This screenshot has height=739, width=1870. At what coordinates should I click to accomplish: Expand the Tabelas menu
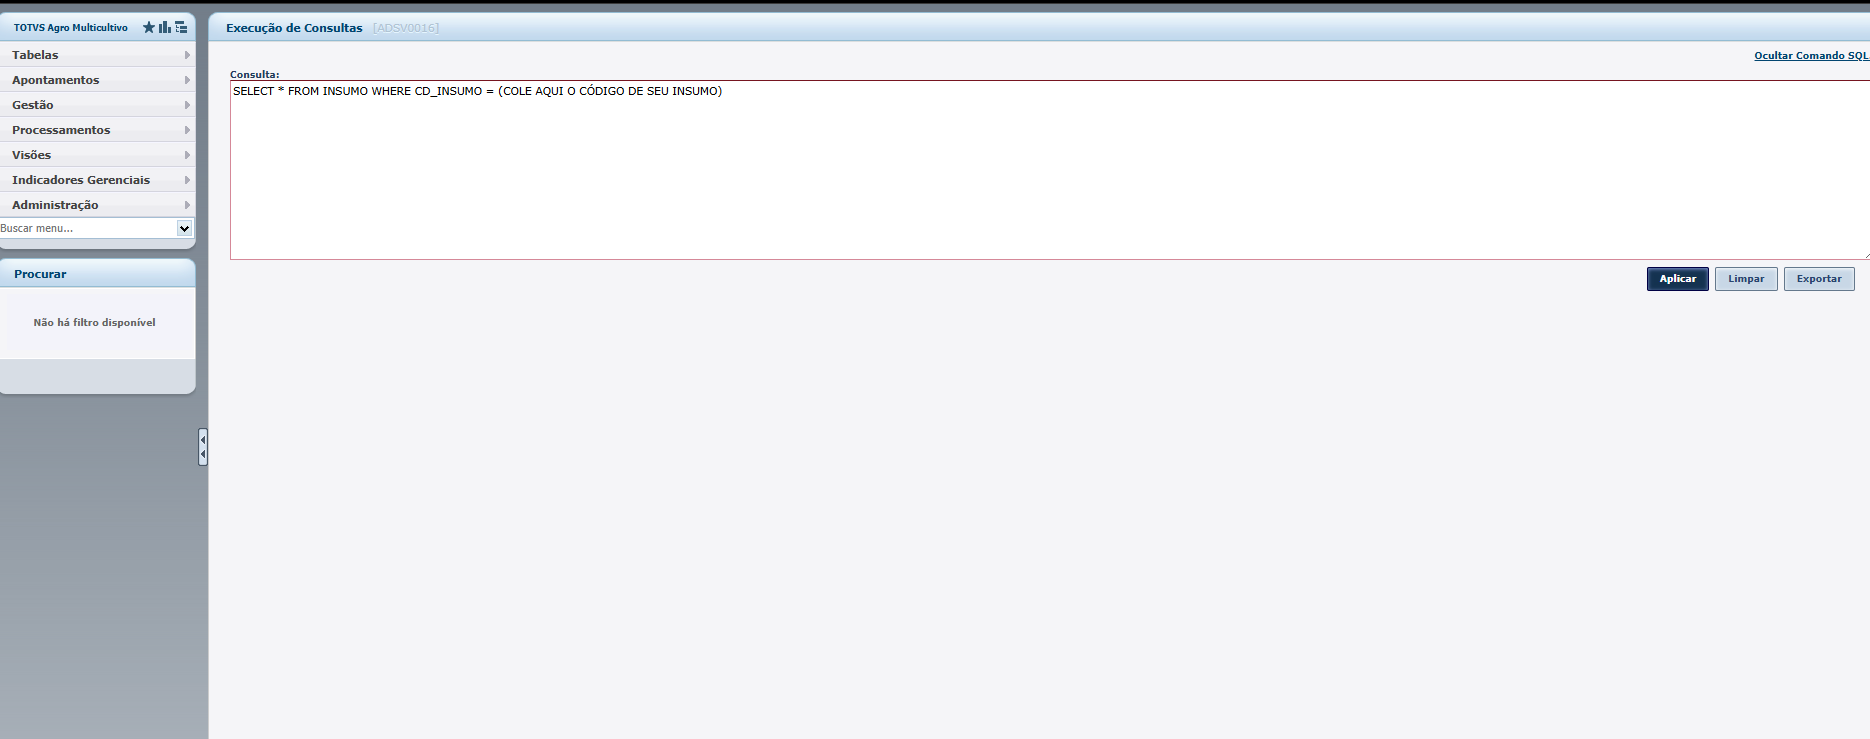[98, 55]
